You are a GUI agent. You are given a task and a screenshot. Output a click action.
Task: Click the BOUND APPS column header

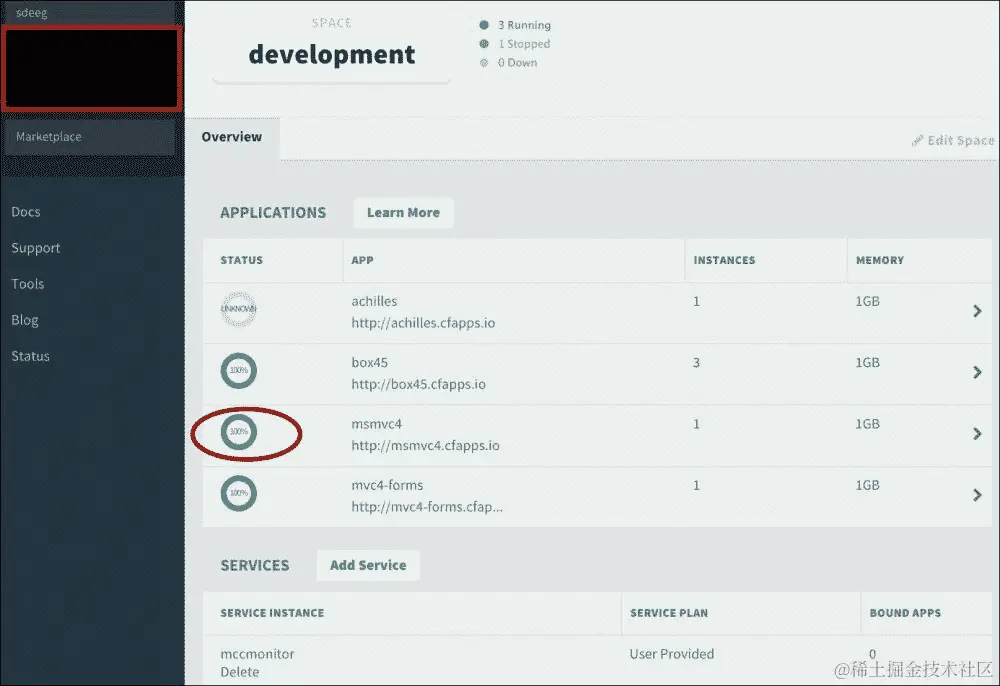[x=905, y=613]
